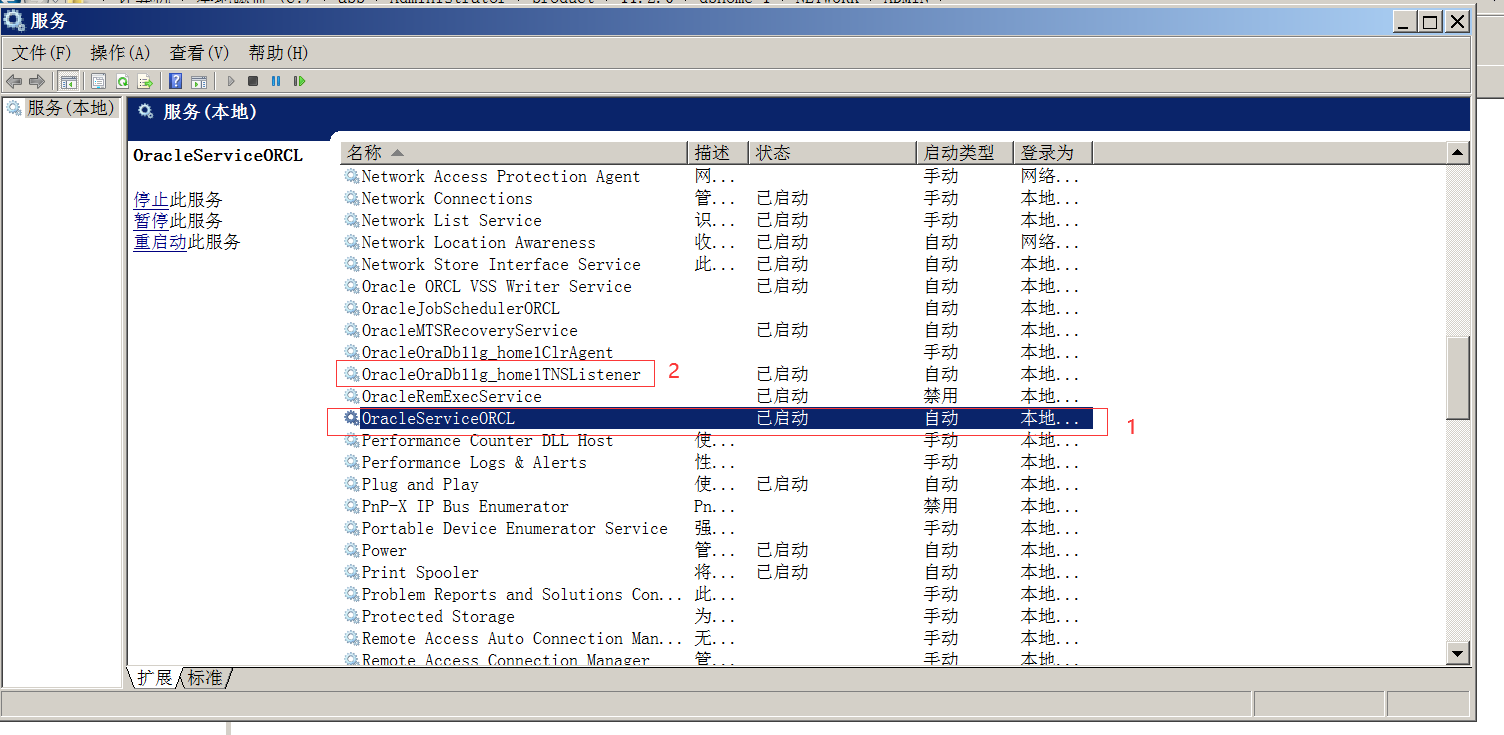The width and height of the screenshot is (1504, 735).
Task: Toggle the show/hide console tree icon
Action: 69,81
